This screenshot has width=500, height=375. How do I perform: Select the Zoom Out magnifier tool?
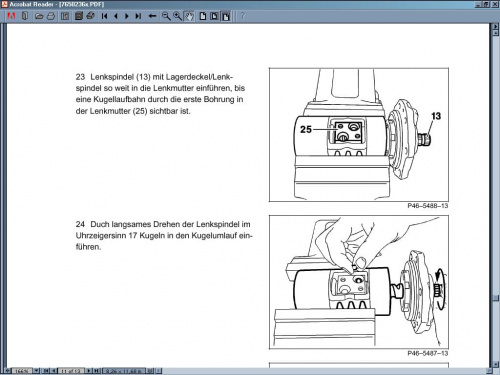click(x=166, y=16)
